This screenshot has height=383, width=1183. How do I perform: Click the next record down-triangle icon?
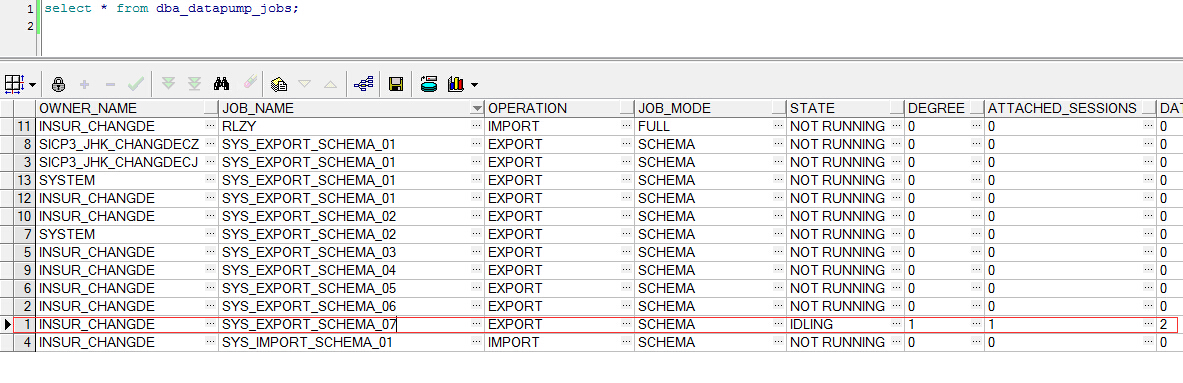[305, 84]
